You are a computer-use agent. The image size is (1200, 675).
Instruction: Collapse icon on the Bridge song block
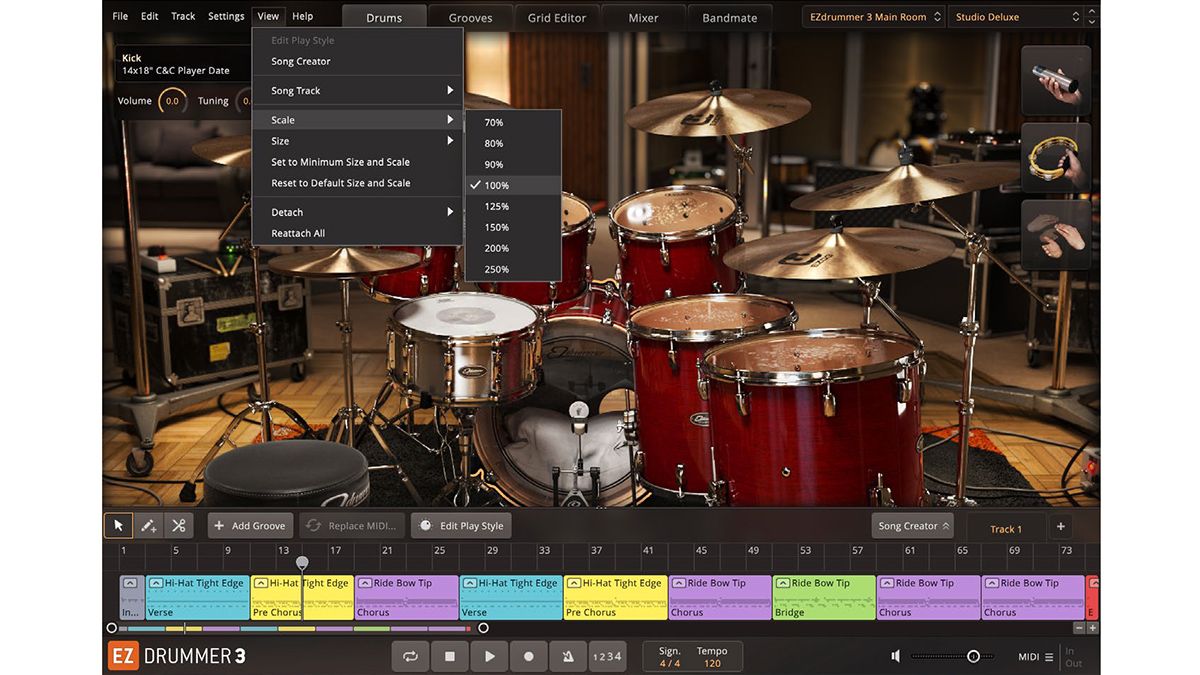click(782, 583)
